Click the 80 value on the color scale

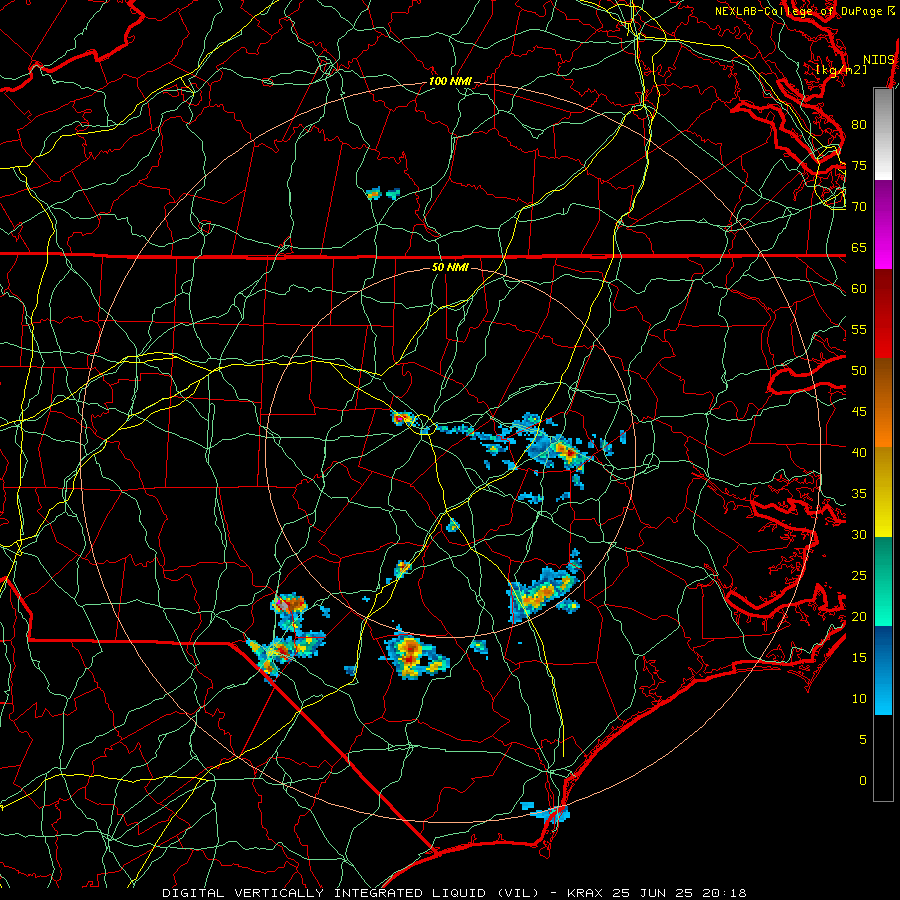pyautogui.click(x=859, y=125)
